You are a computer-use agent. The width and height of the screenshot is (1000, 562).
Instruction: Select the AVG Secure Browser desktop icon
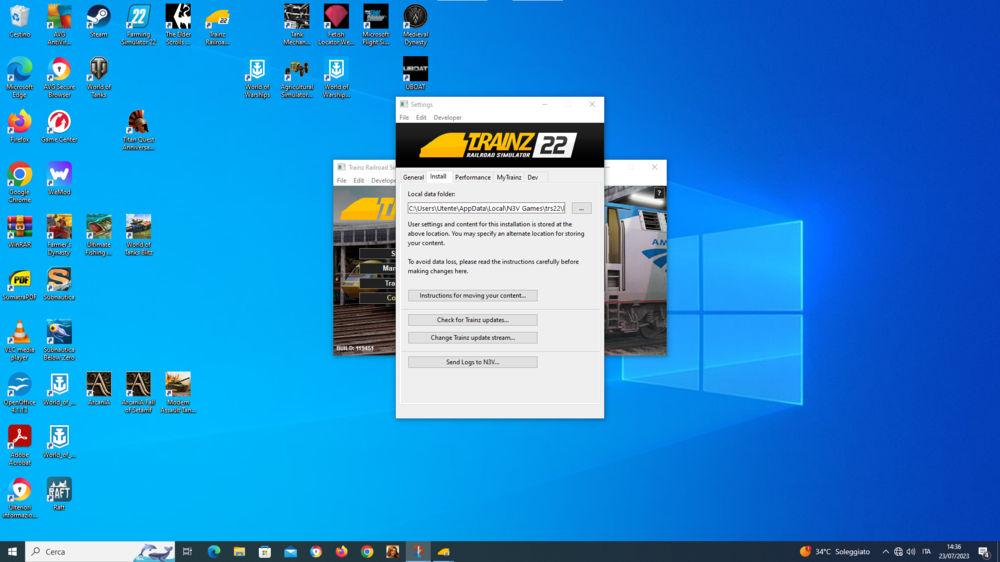[x=59, y=78]
